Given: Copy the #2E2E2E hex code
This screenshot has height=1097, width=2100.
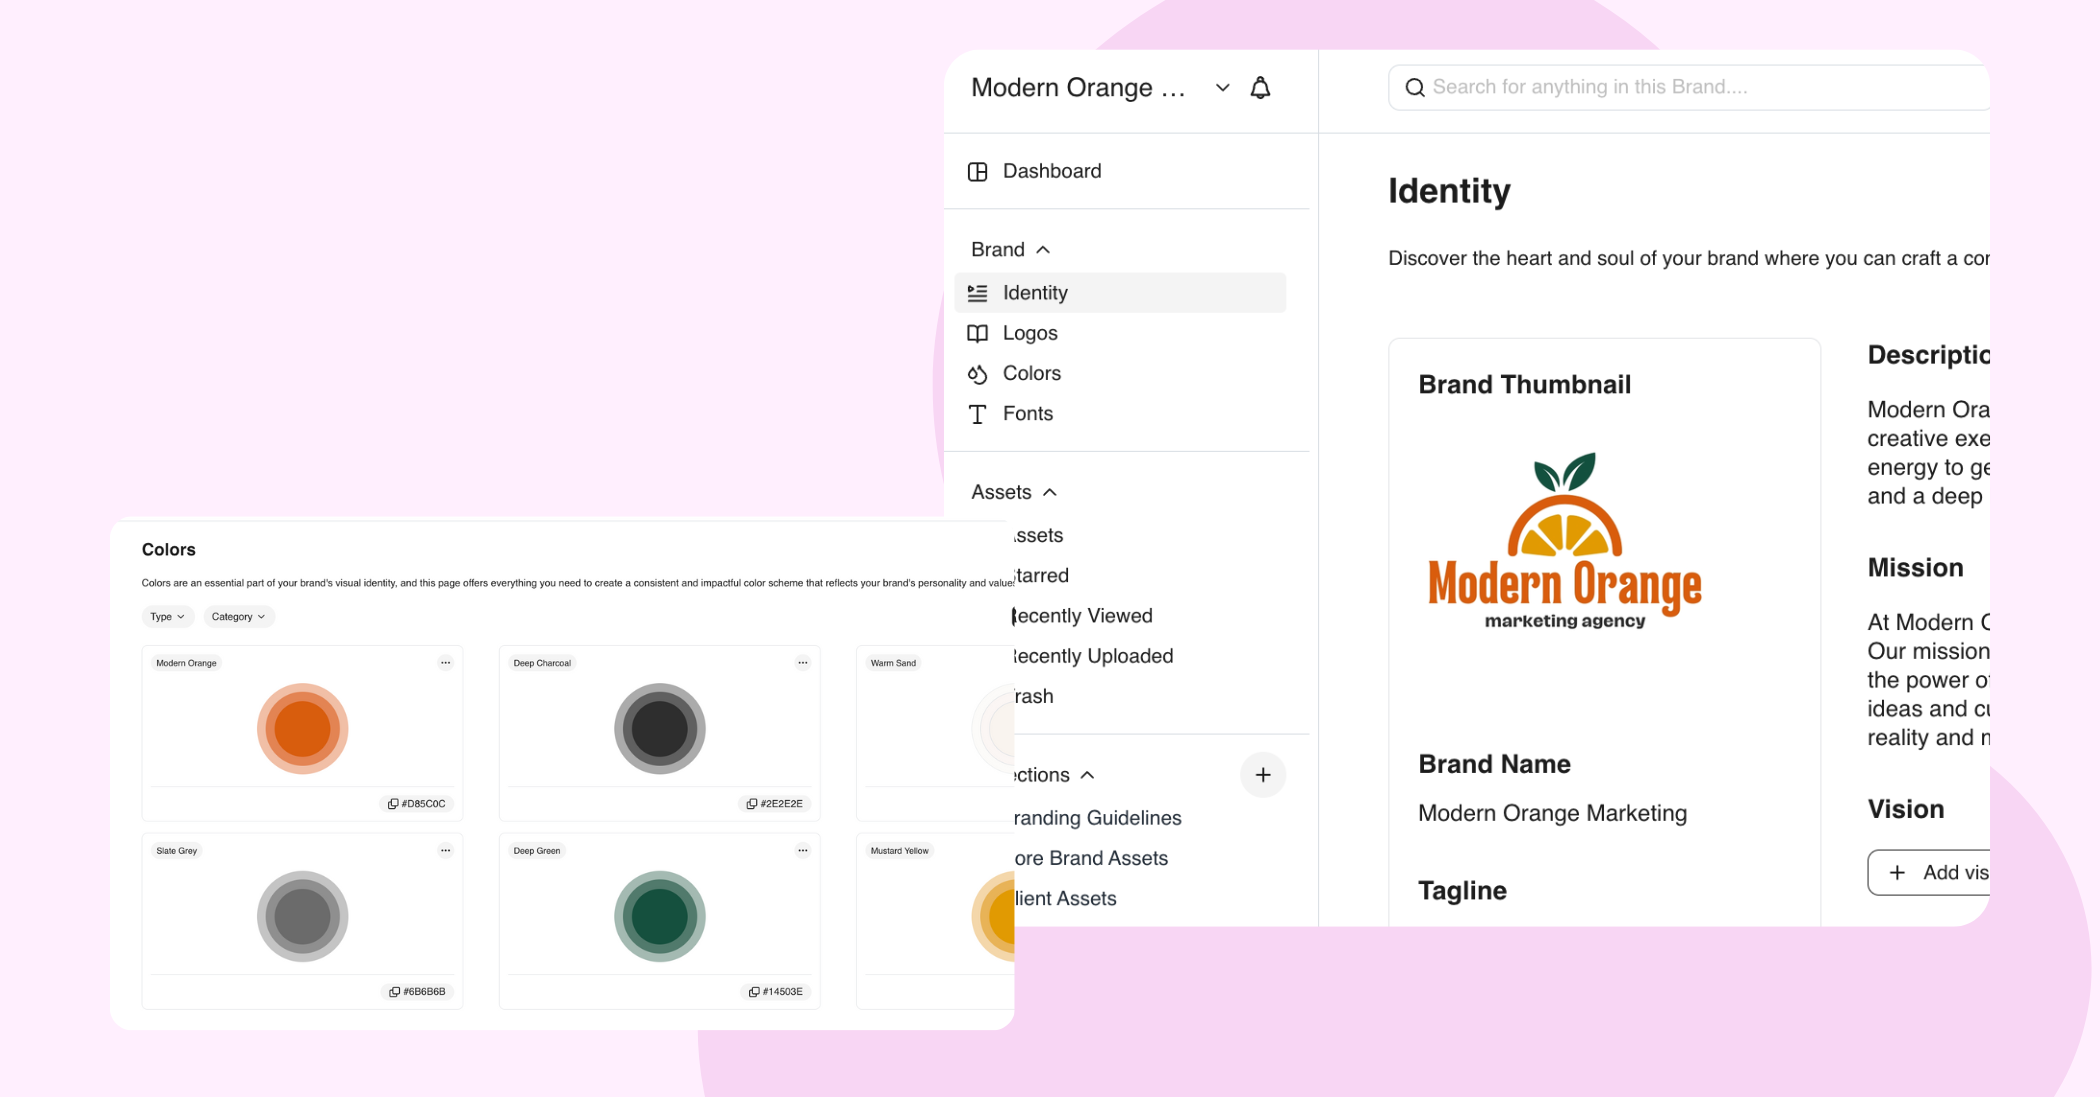Looking at the screenshot, I should point(775,804).
